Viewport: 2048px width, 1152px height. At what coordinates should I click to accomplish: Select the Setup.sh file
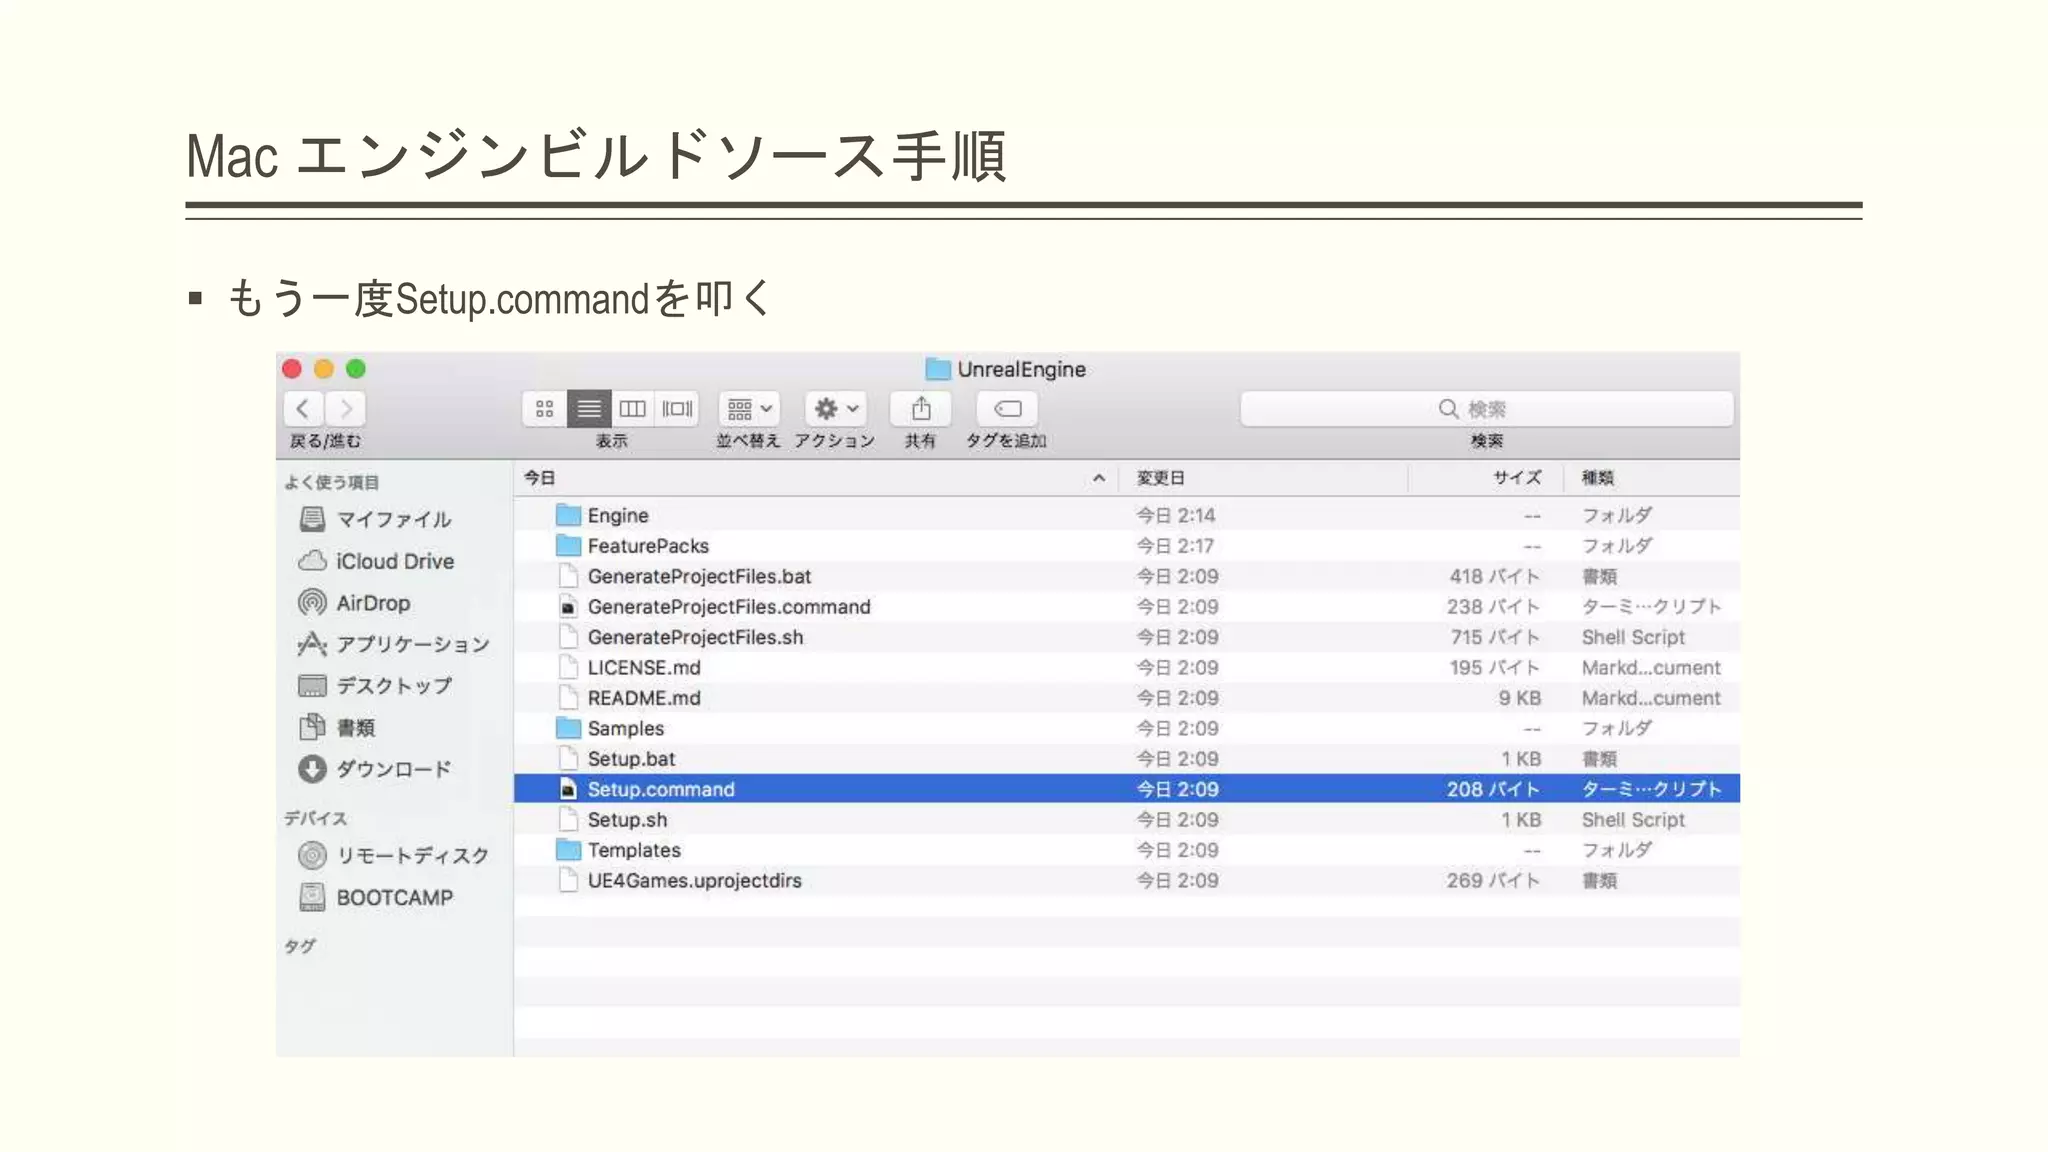(1127, 820)
